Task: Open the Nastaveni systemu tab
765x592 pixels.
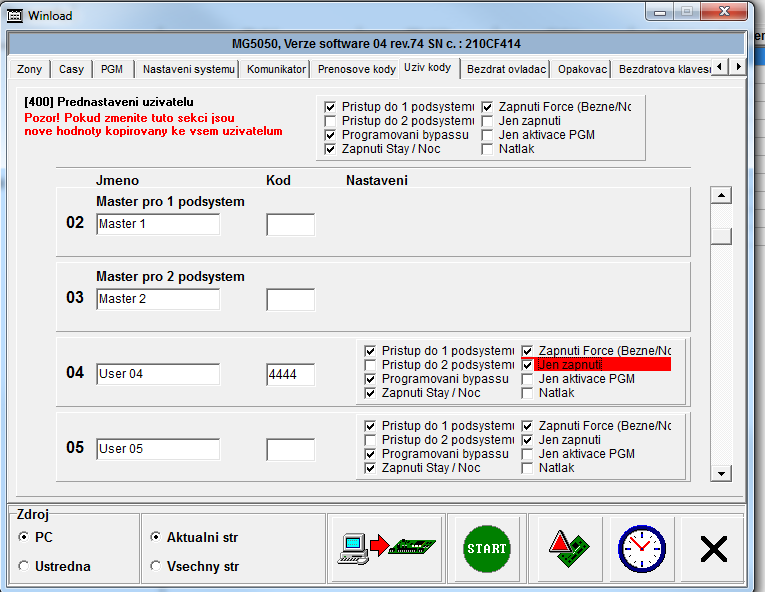Action: [x=188, y=69]
